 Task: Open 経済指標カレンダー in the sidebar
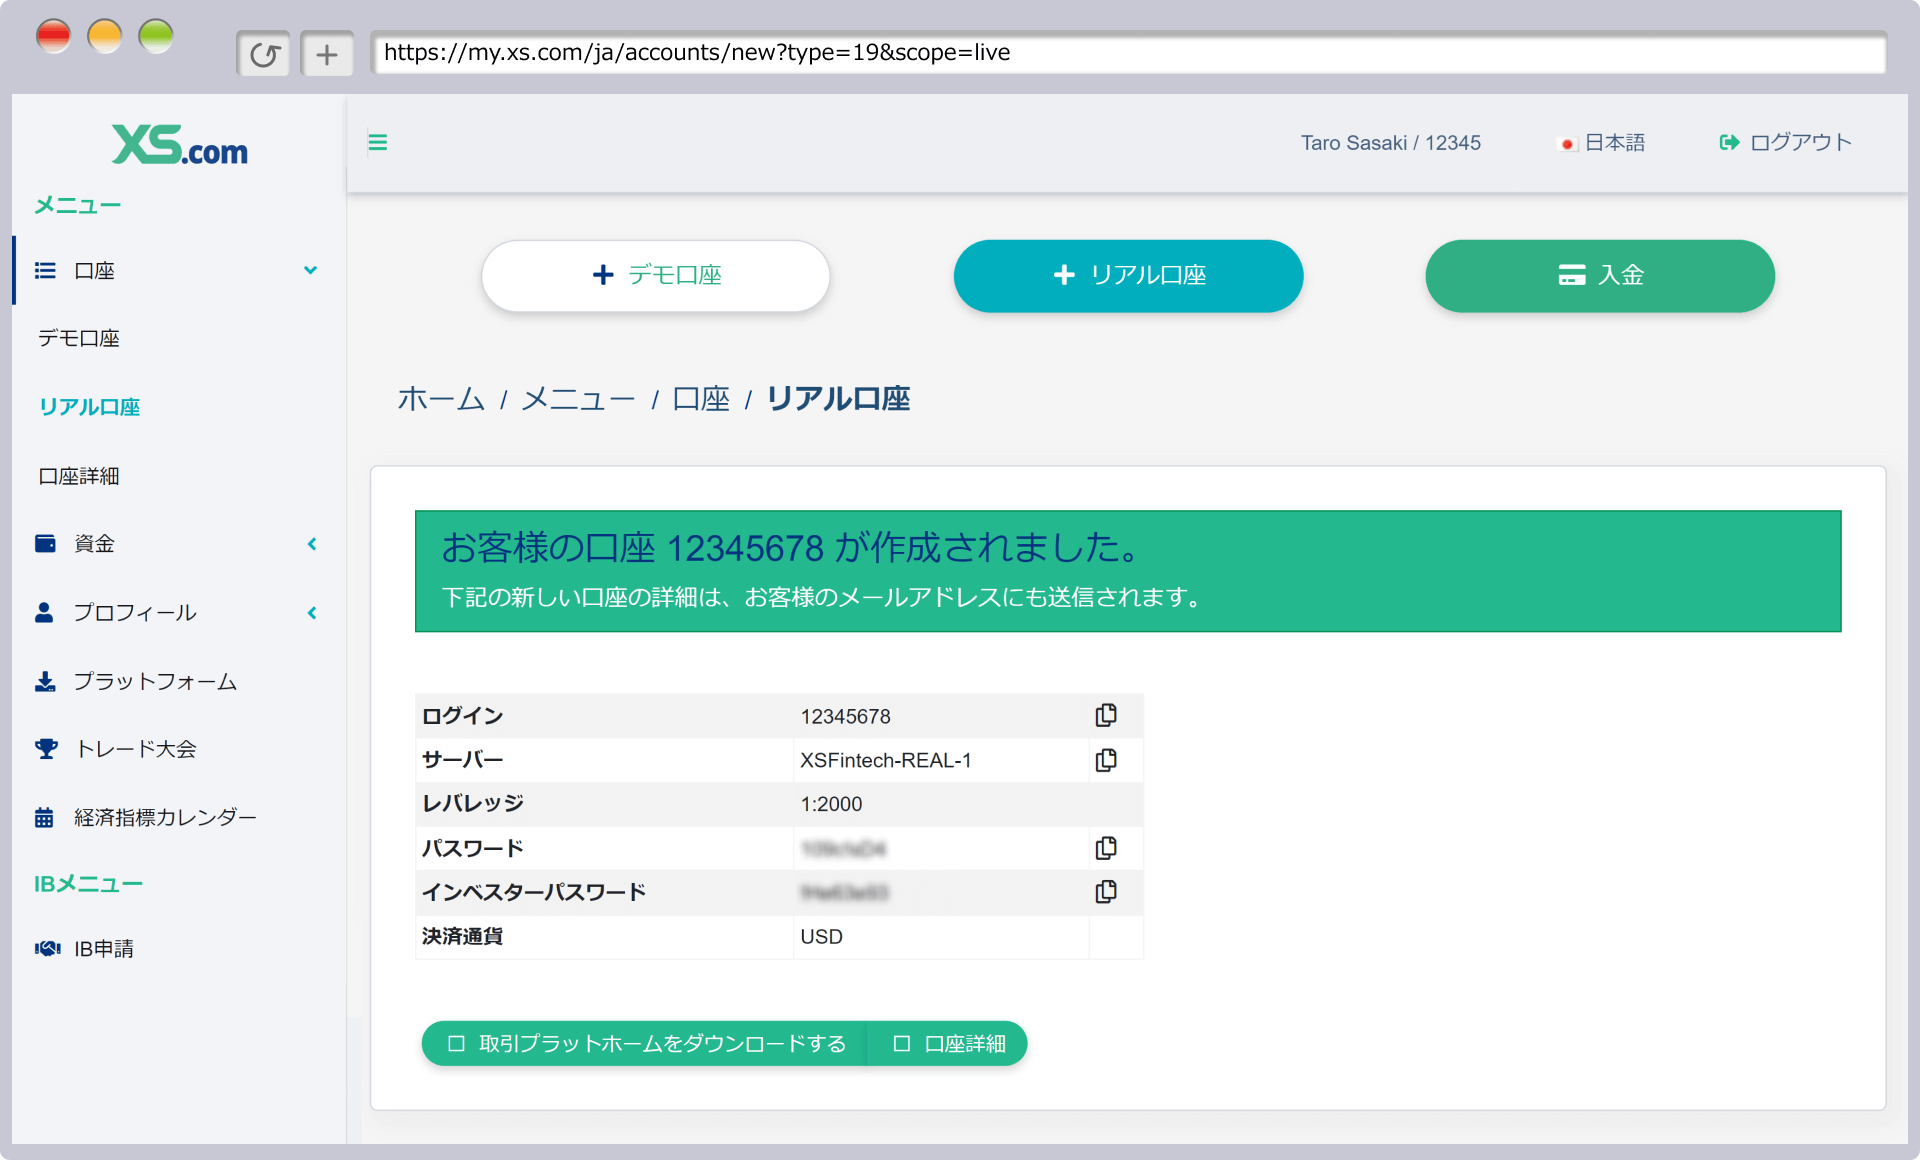point(165,817)
